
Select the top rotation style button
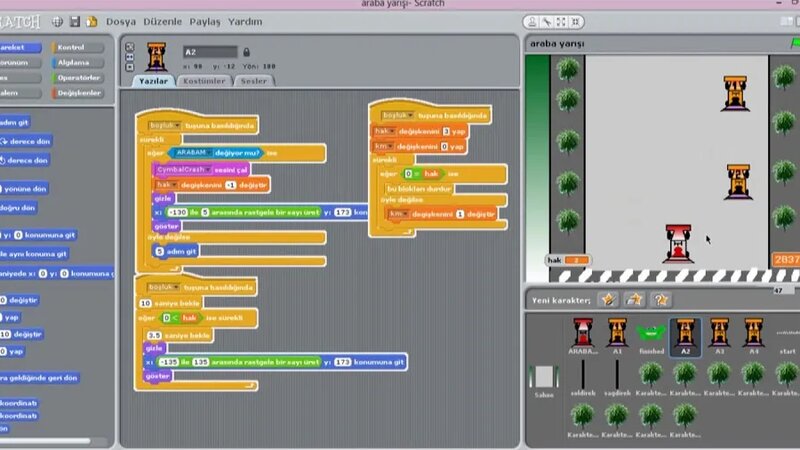[x=130, y=47]
